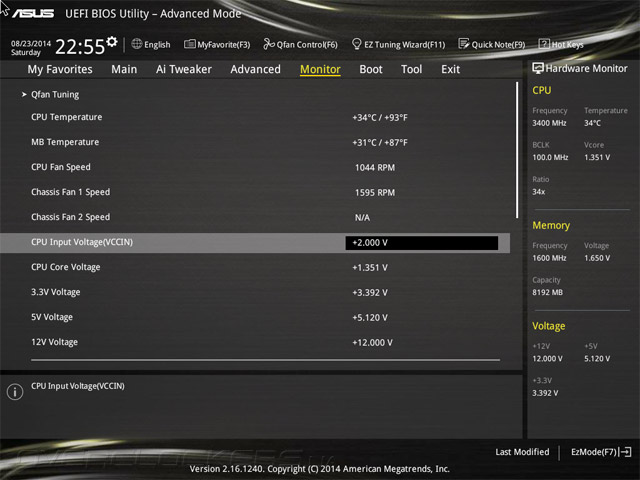Click the 1595 RPM value
640x480 pixels.
point(375,192)
